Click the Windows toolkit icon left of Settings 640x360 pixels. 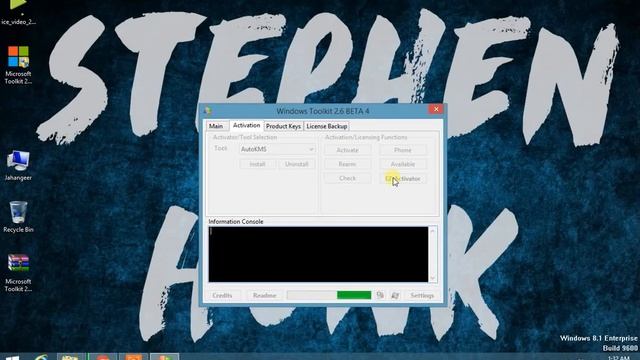pyautogui.click(x=395, y=295)
